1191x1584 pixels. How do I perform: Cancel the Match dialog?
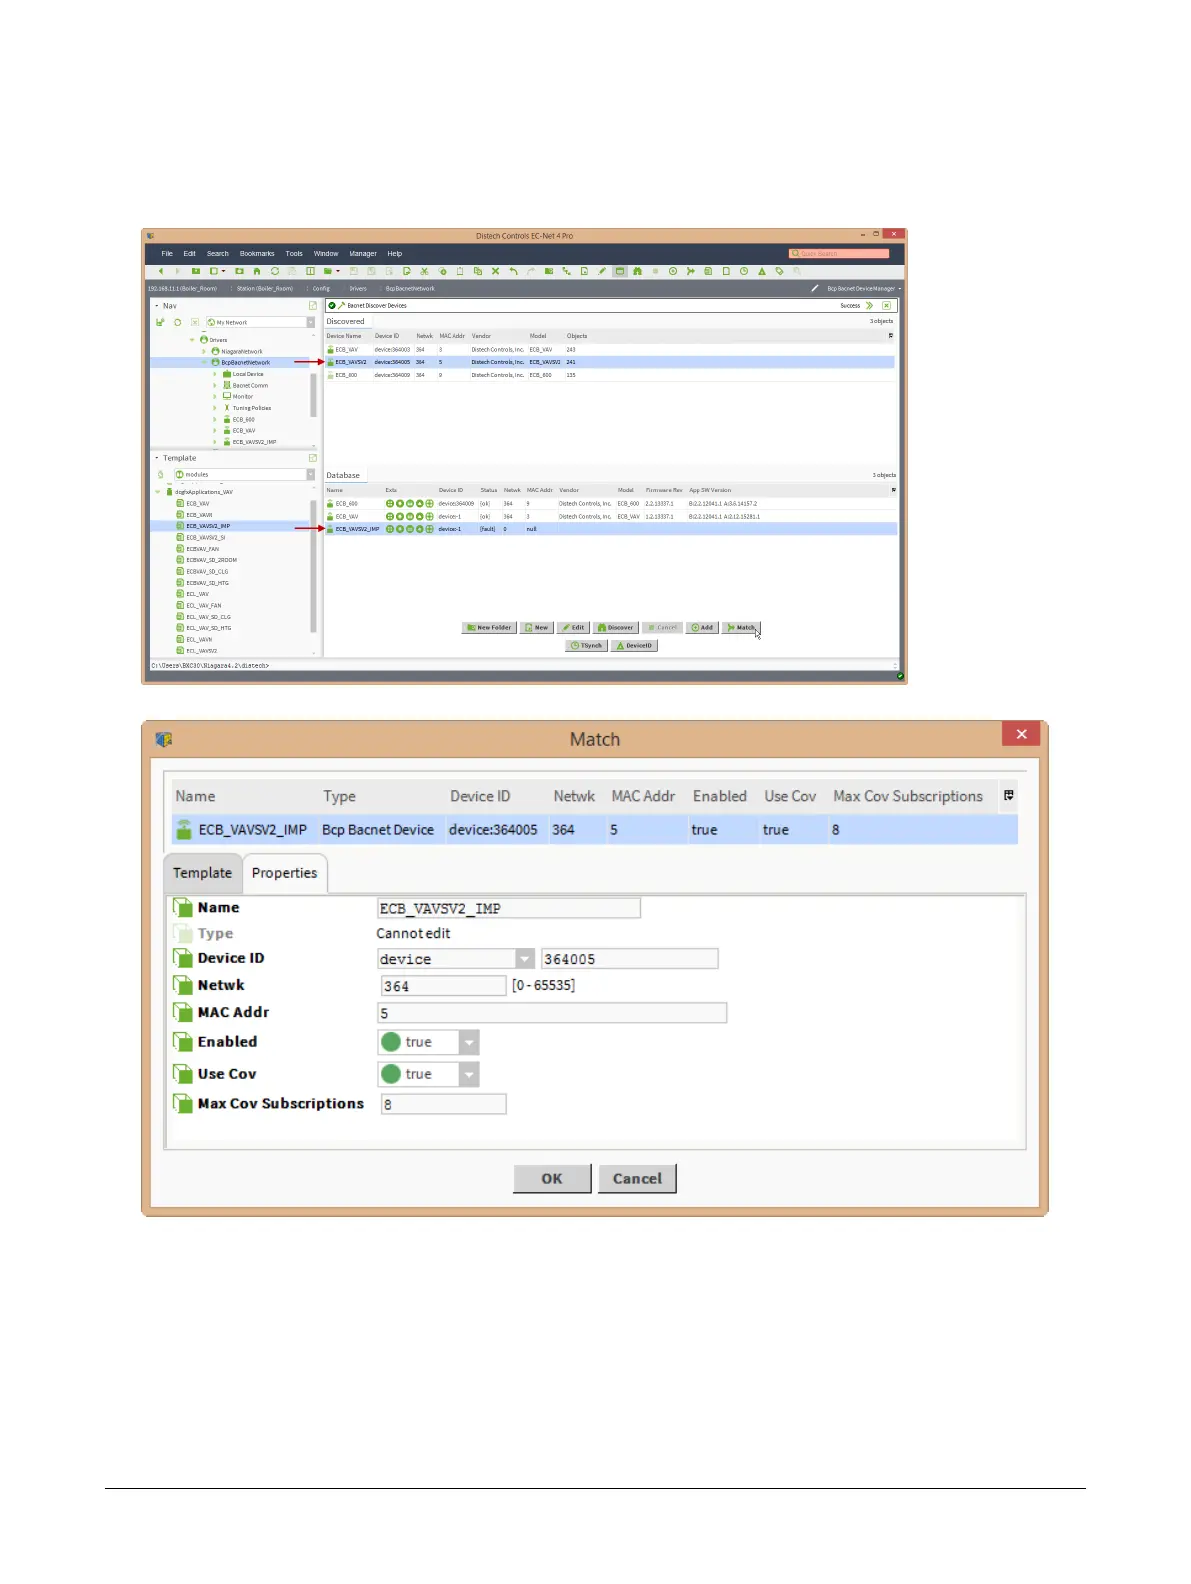click(x=637, y=1178)
